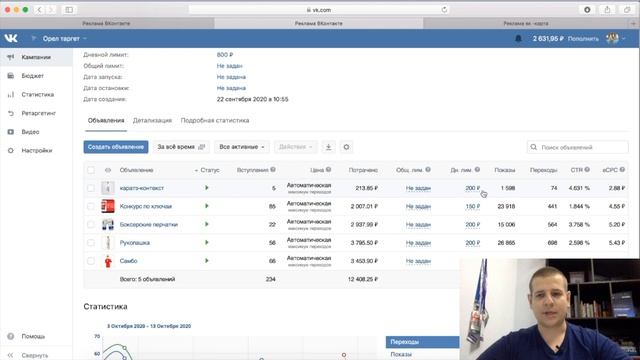Tick the checkbox for Боксерские перчатки
Viewport: 640px width, 360px height.
(x=91, y=224)
